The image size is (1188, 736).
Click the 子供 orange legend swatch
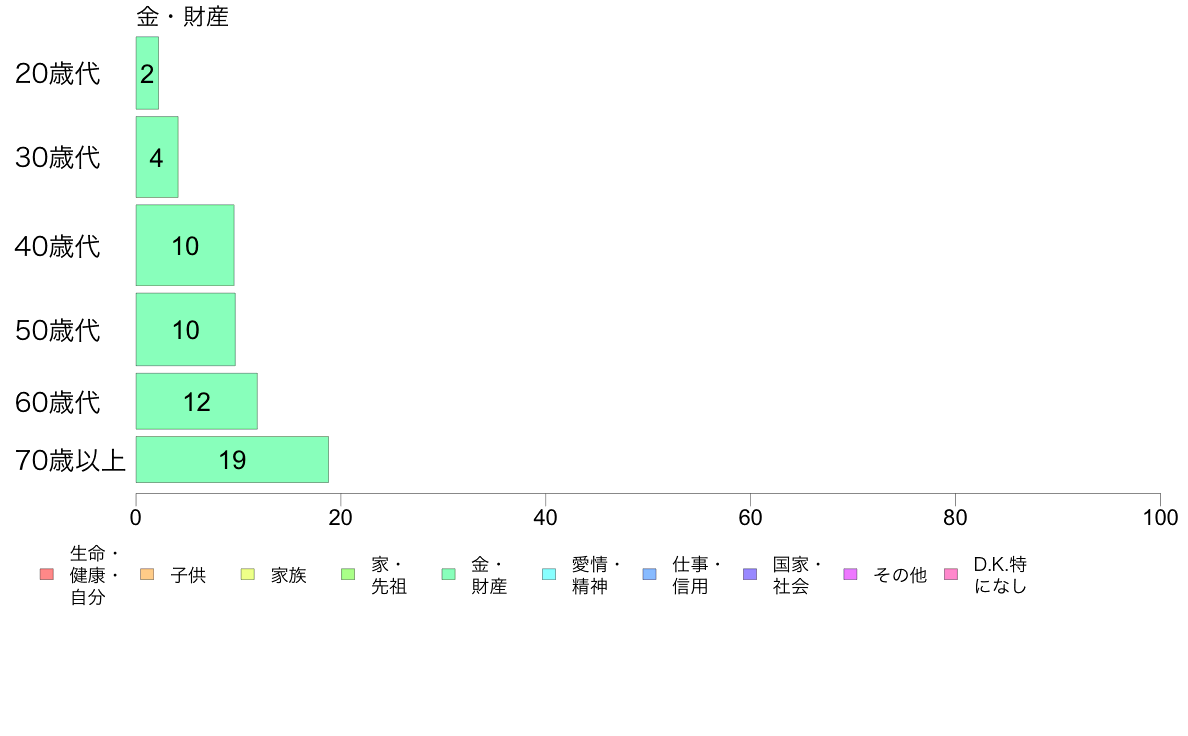147,575
